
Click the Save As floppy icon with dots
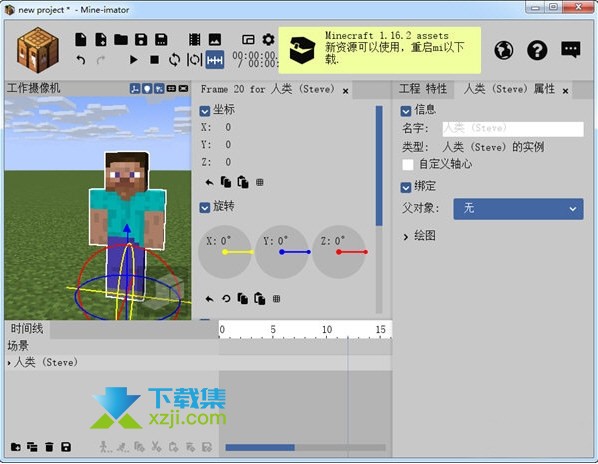[161, 39]
